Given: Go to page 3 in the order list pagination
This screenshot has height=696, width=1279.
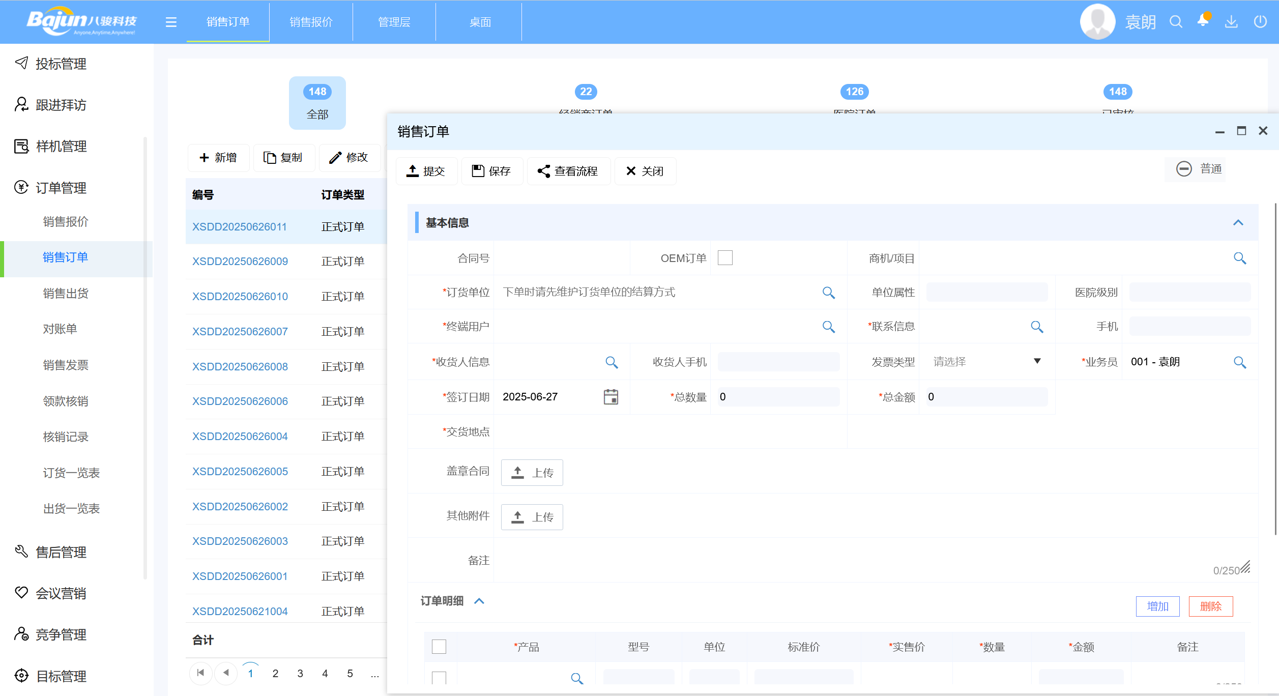Looking at the screenshot, I should tap(300, 673).
